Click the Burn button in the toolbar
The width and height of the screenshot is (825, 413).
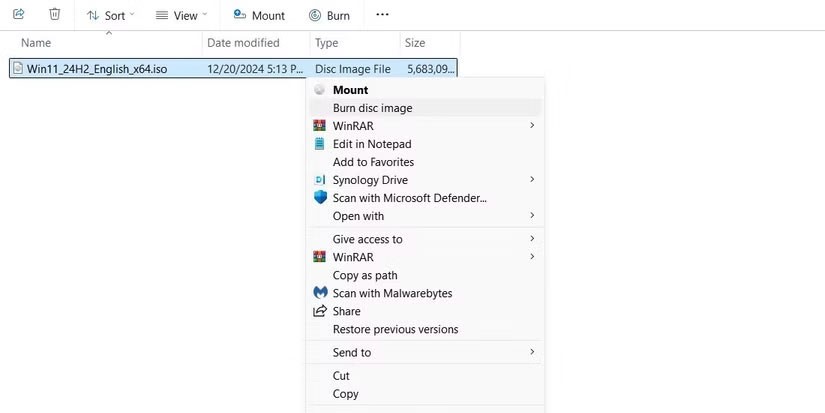pos(329,16)
